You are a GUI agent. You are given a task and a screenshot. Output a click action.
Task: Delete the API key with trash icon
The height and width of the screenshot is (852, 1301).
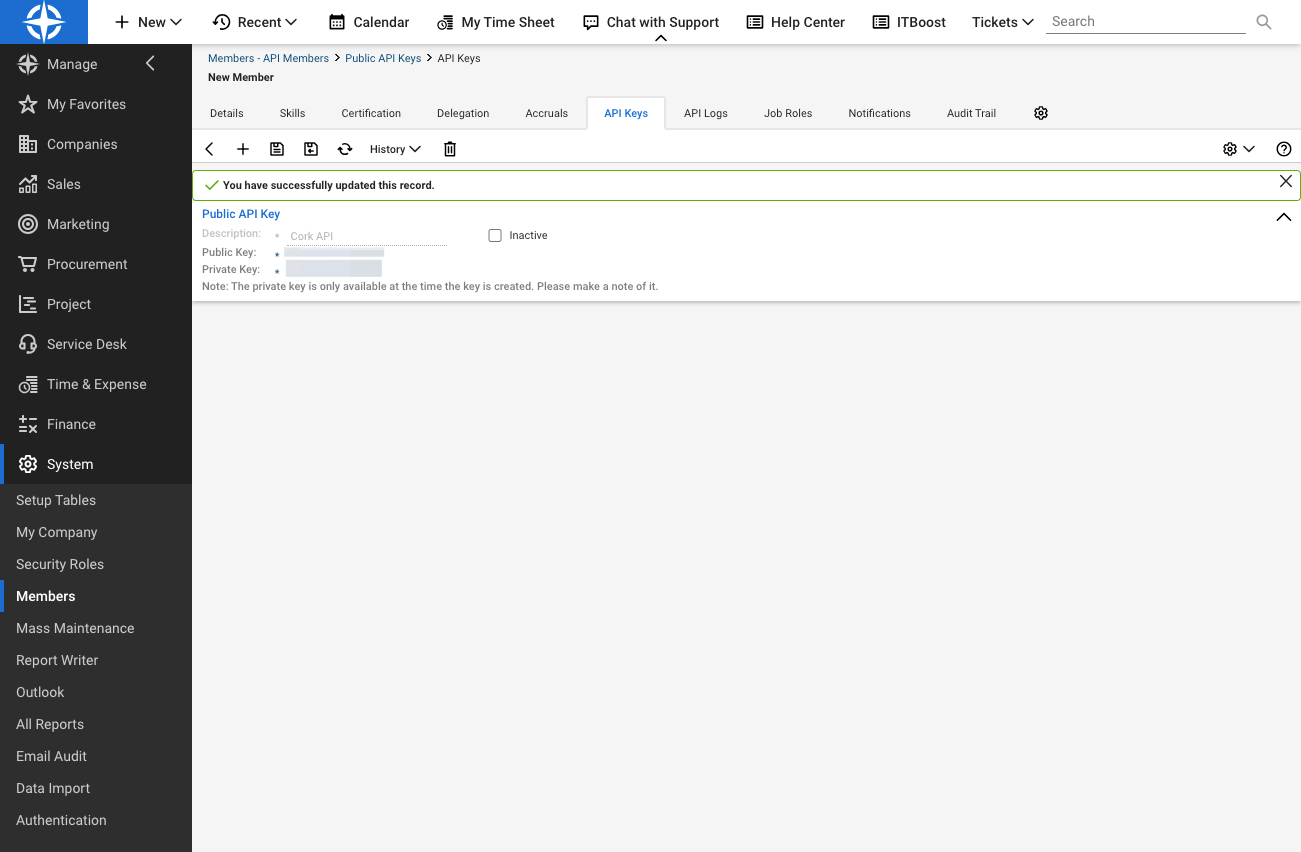point(450,149)
